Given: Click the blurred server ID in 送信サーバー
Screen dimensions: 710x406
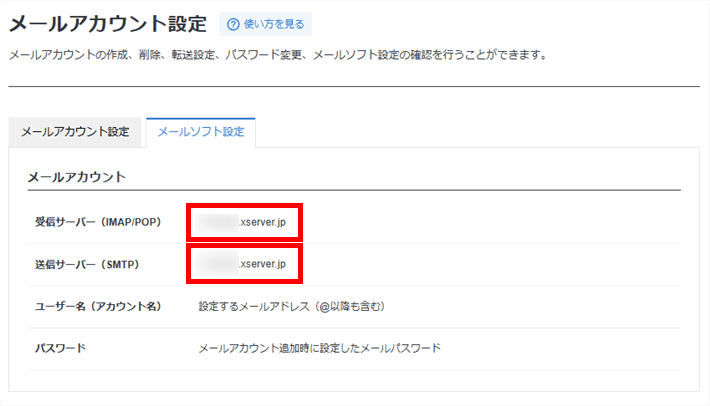Looking at the screenshot, I should click(x=217, y=264).
